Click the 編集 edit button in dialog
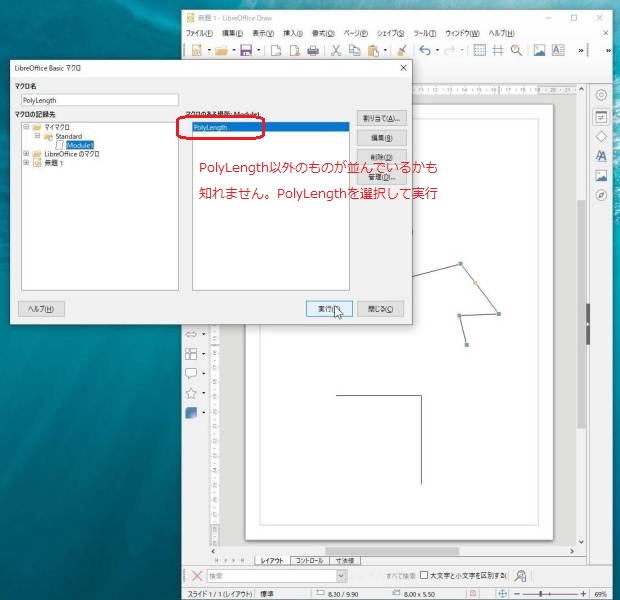 [382, 138]
